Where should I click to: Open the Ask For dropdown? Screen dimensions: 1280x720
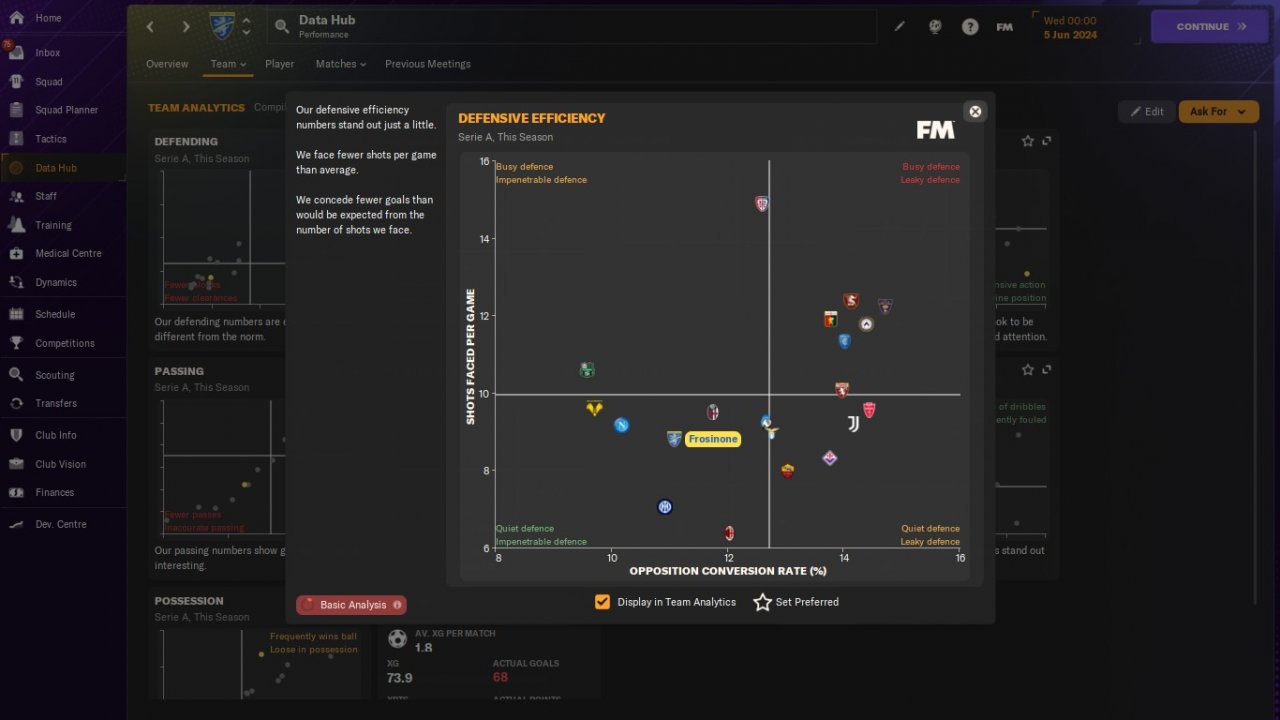[x=1219, y=112]
